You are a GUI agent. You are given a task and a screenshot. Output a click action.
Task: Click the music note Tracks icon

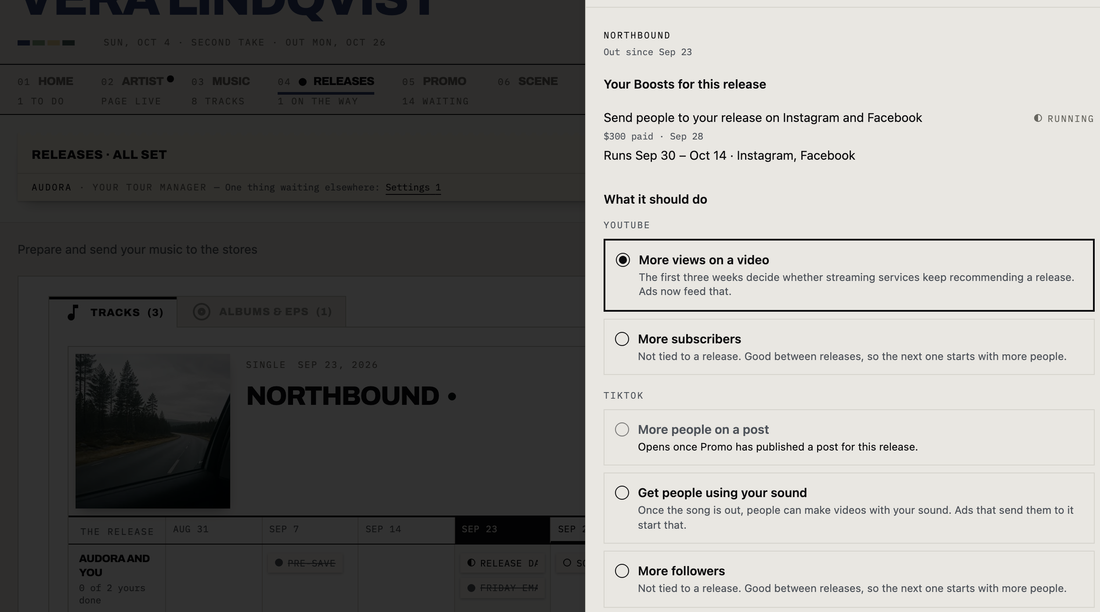click(72, 312)
